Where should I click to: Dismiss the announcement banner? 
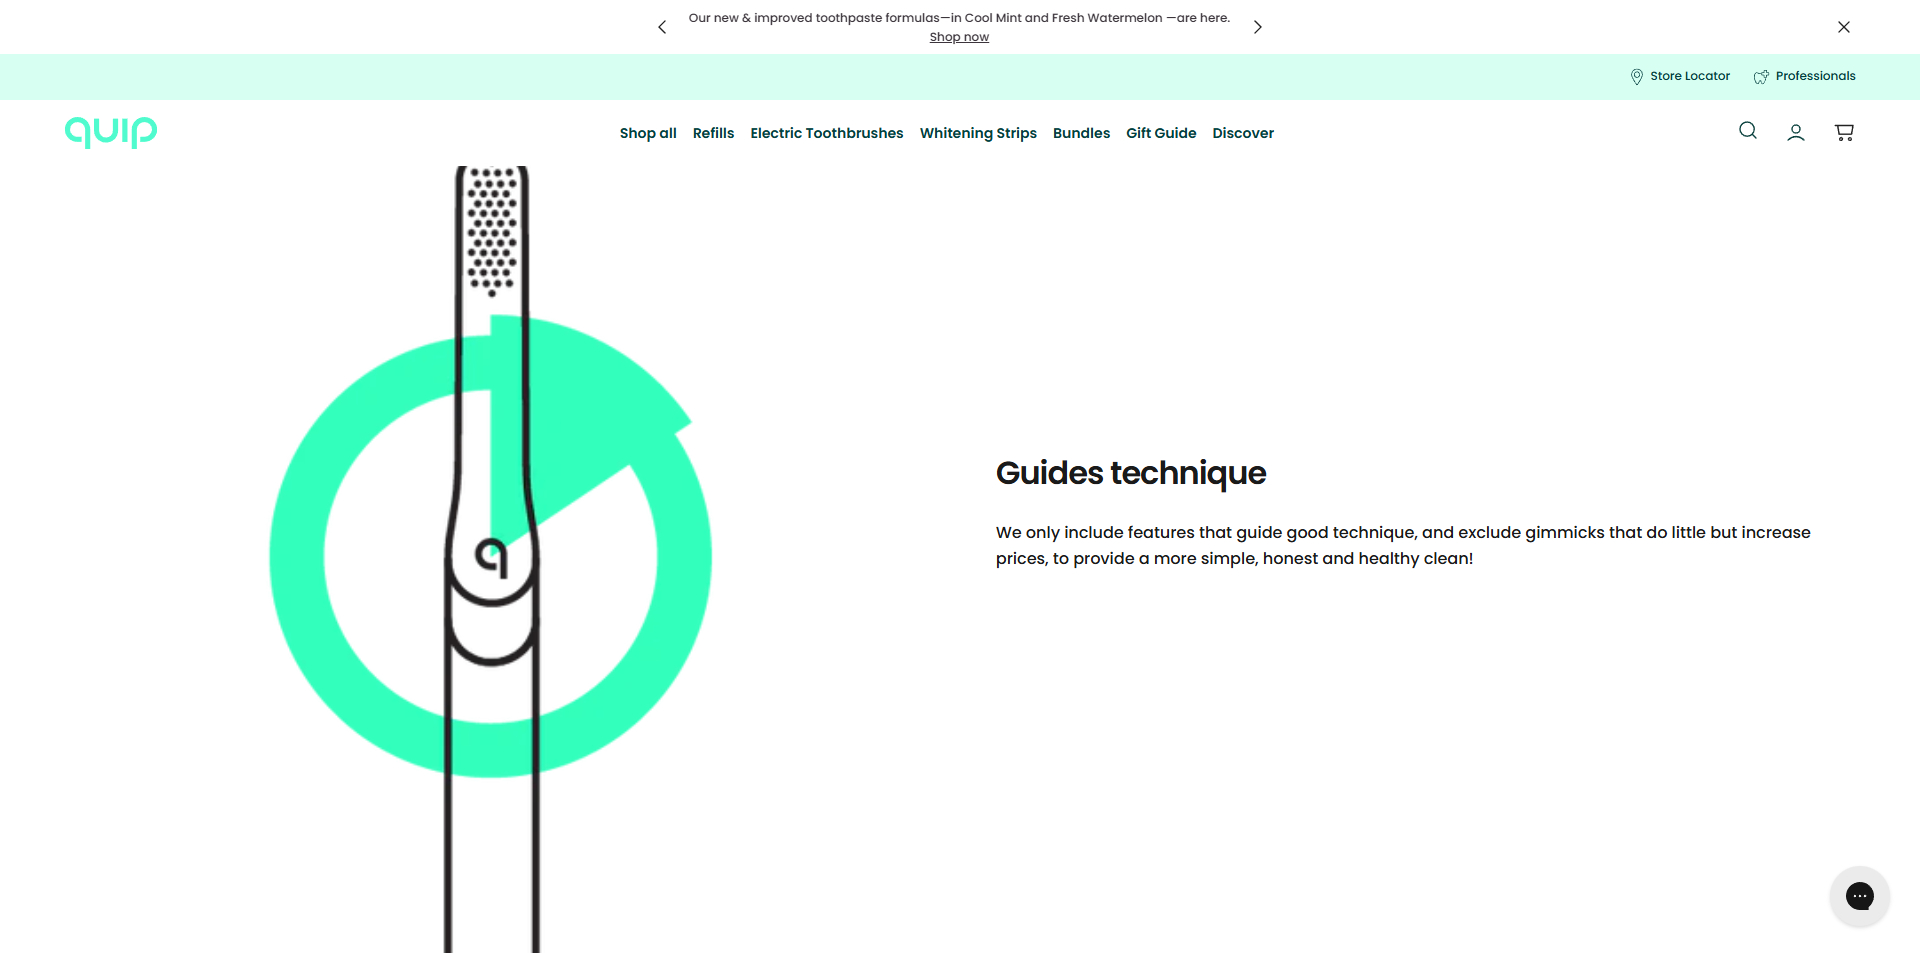pos(1843,27)
